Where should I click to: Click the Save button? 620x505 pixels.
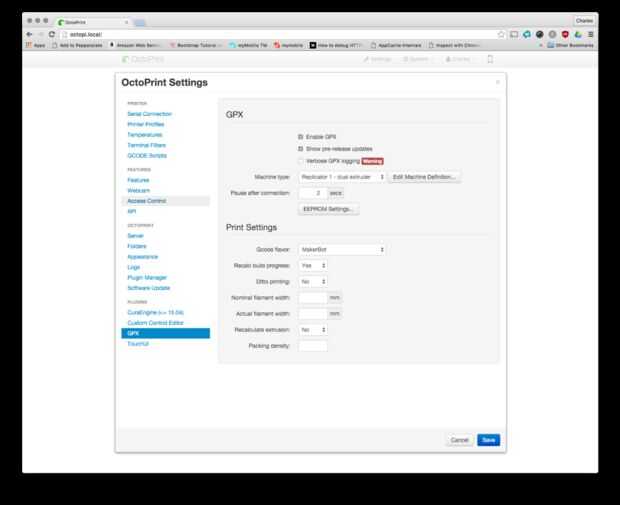pyautogui.click(x=488, y=440)
